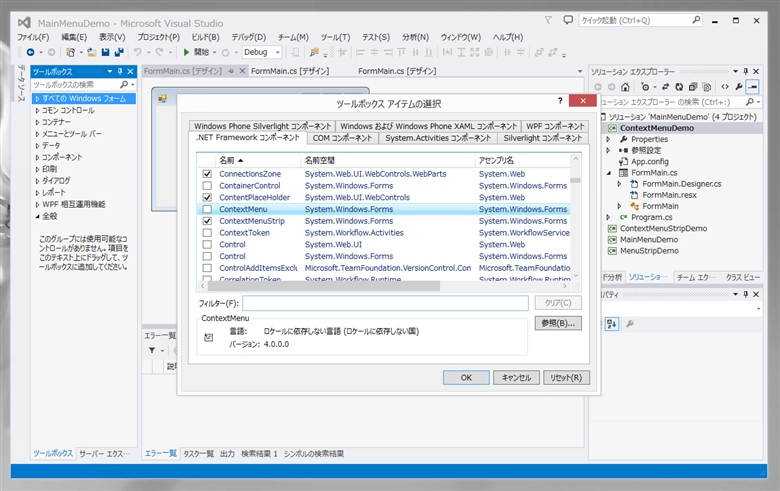Click the horizontal scrollbar thumb in component list
This screenshot has height=491, width=780.
point(324,286)
